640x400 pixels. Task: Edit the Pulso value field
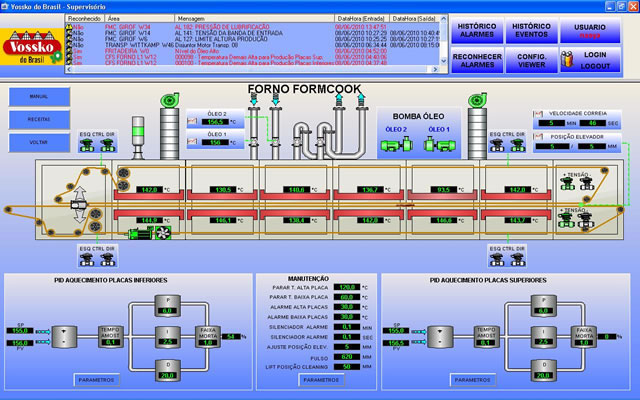[x=347, y=357]
